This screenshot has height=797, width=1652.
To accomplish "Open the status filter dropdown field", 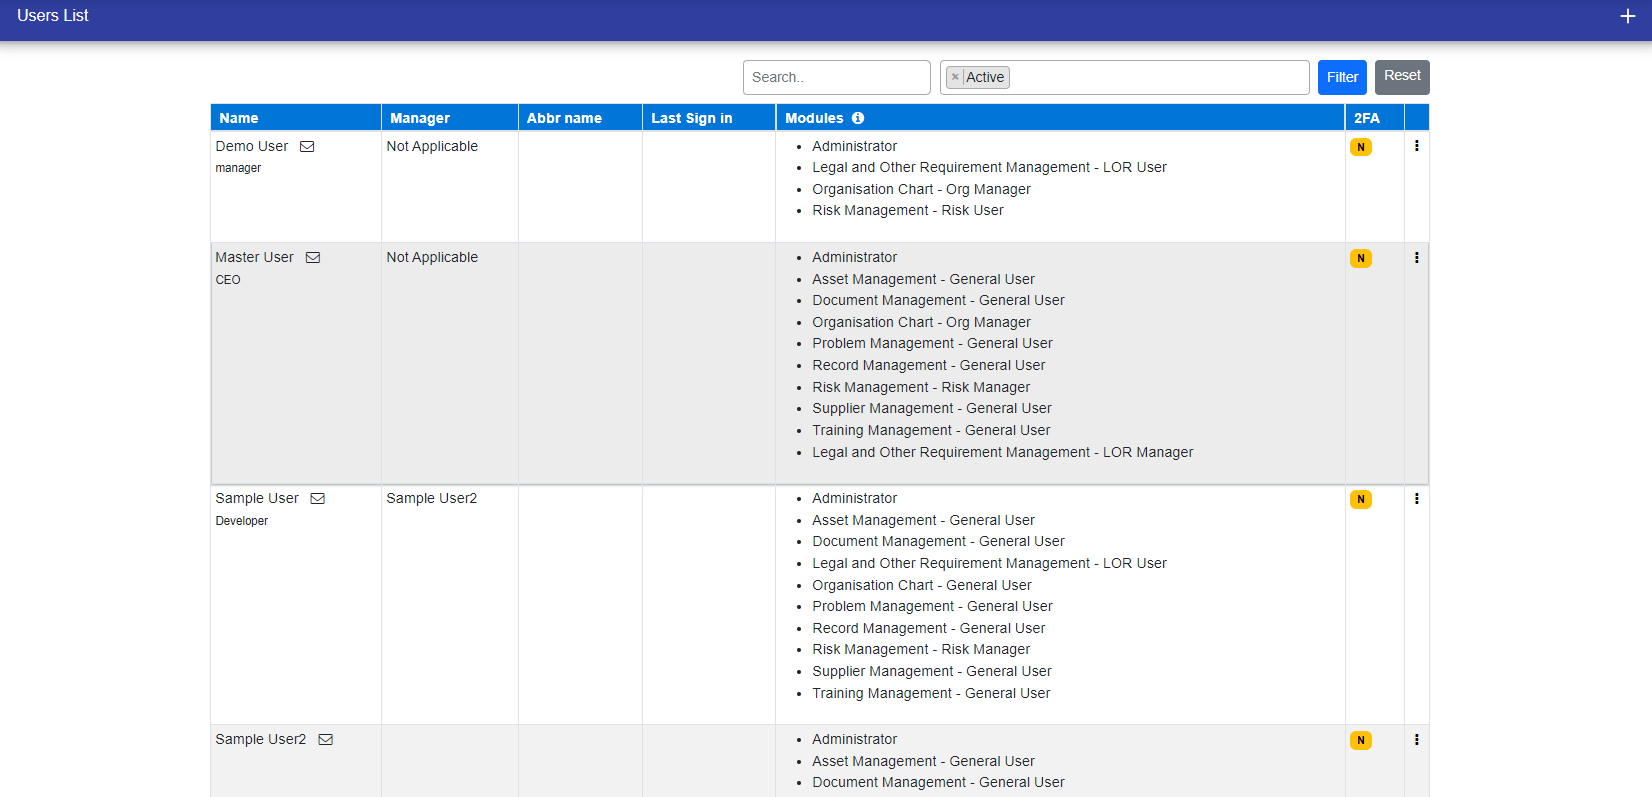I will 1150,77.
